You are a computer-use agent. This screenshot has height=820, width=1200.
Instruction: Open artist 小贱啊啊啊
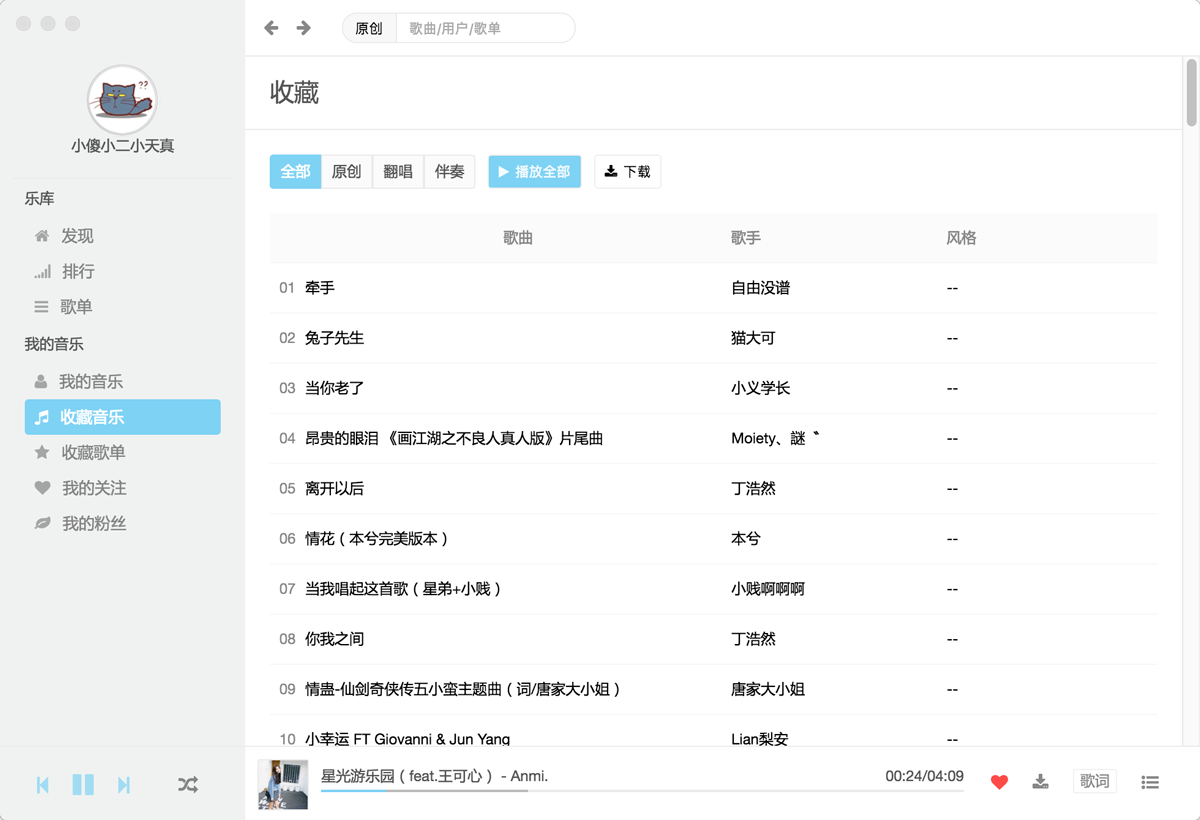(768, 589)
